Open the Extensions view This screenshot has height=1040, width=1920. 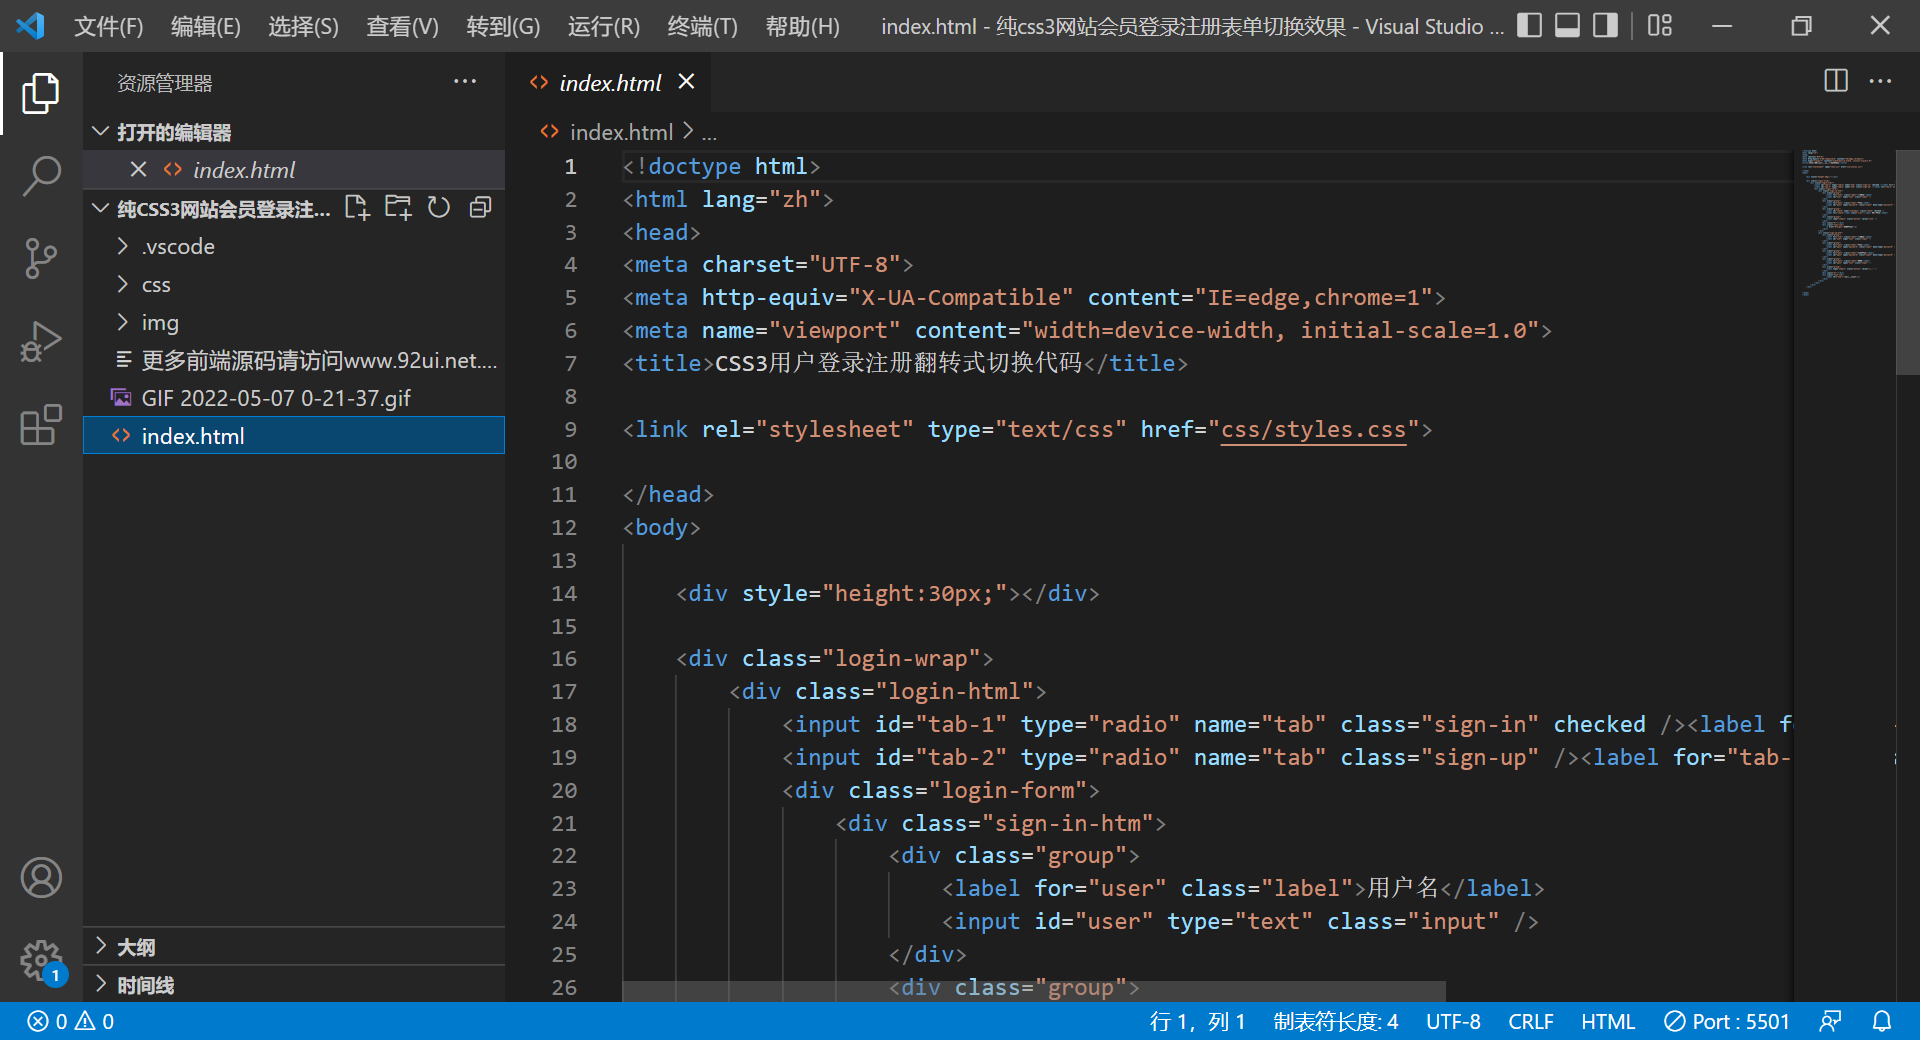41,424
